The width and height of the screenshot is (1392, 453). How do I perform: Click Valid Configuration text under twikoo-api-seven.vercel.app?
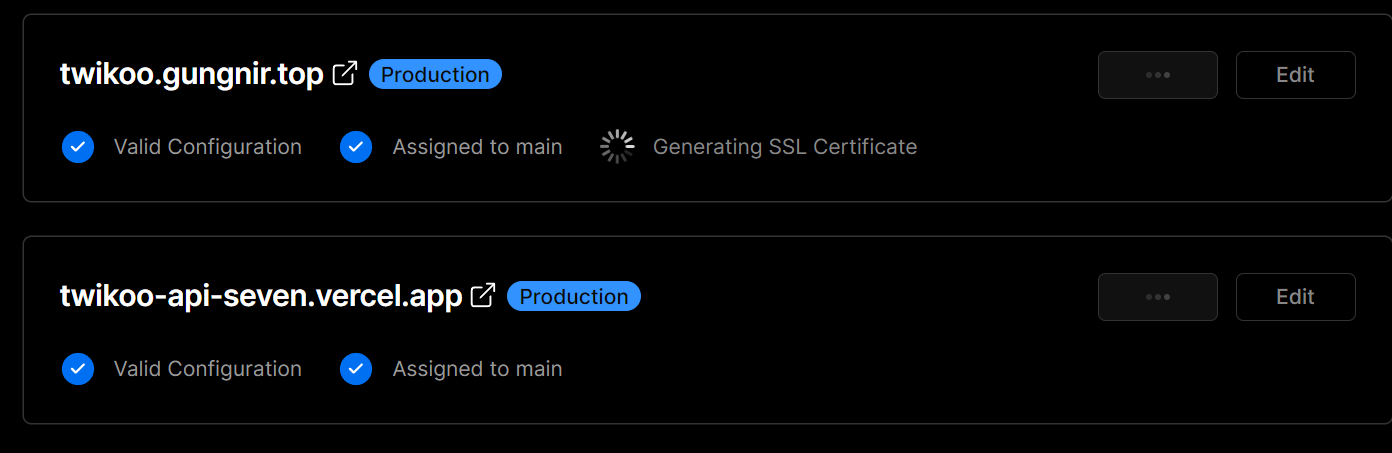[x=208, y=369]
